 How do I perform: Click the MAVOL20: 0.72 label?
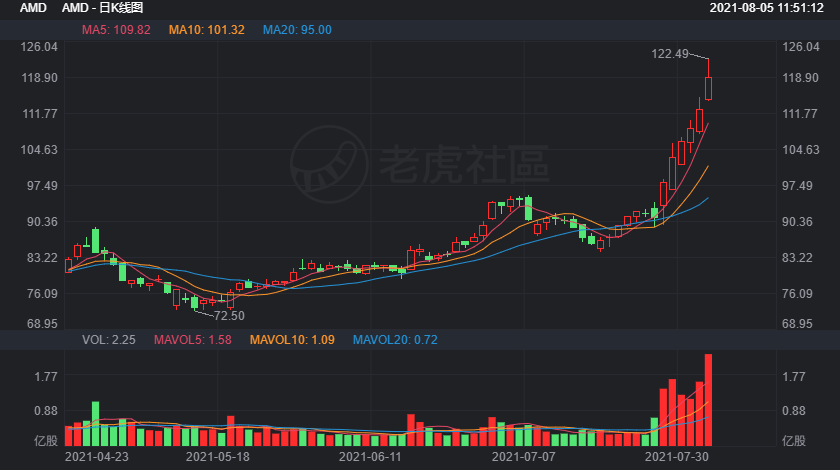point(395,340)
